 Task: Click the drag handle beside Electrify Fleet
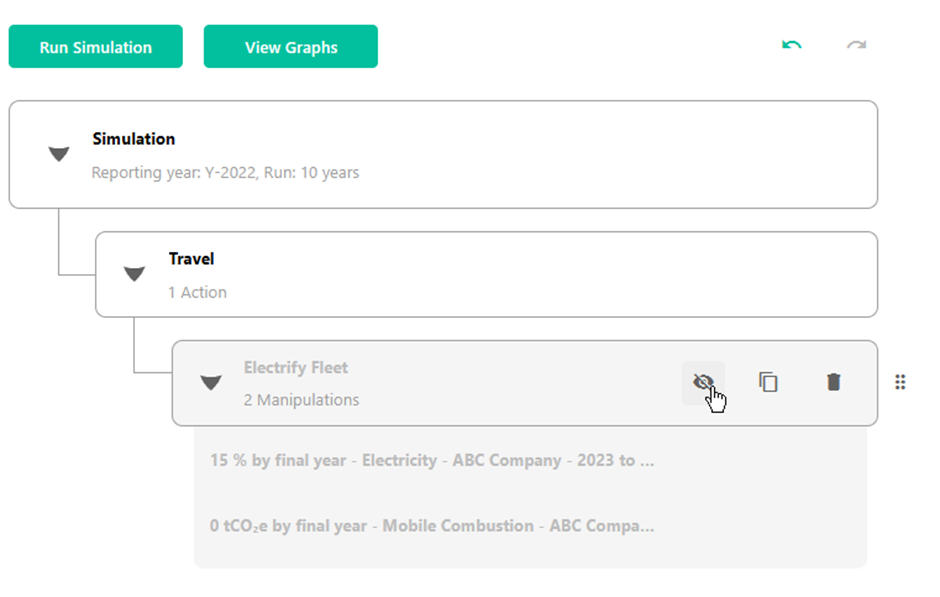click(900, 382)
